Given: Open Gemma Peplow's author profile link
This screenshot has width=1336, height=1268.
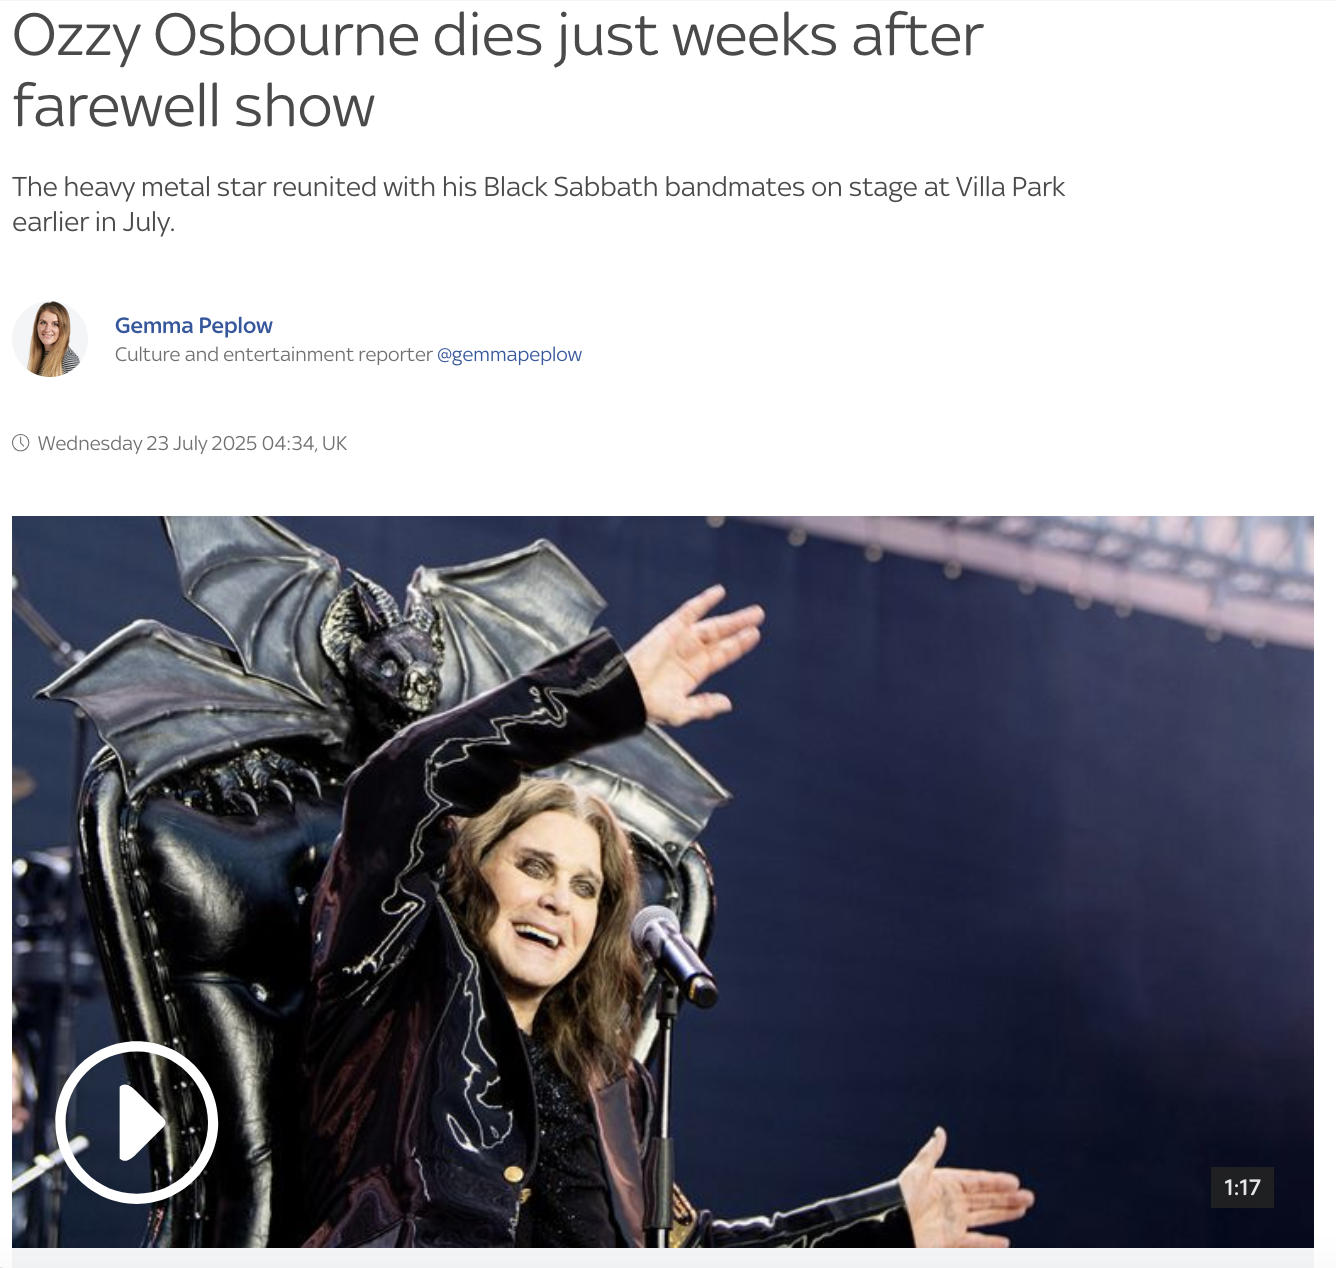Looking at the screenshot, I should [x=193, y=325].
